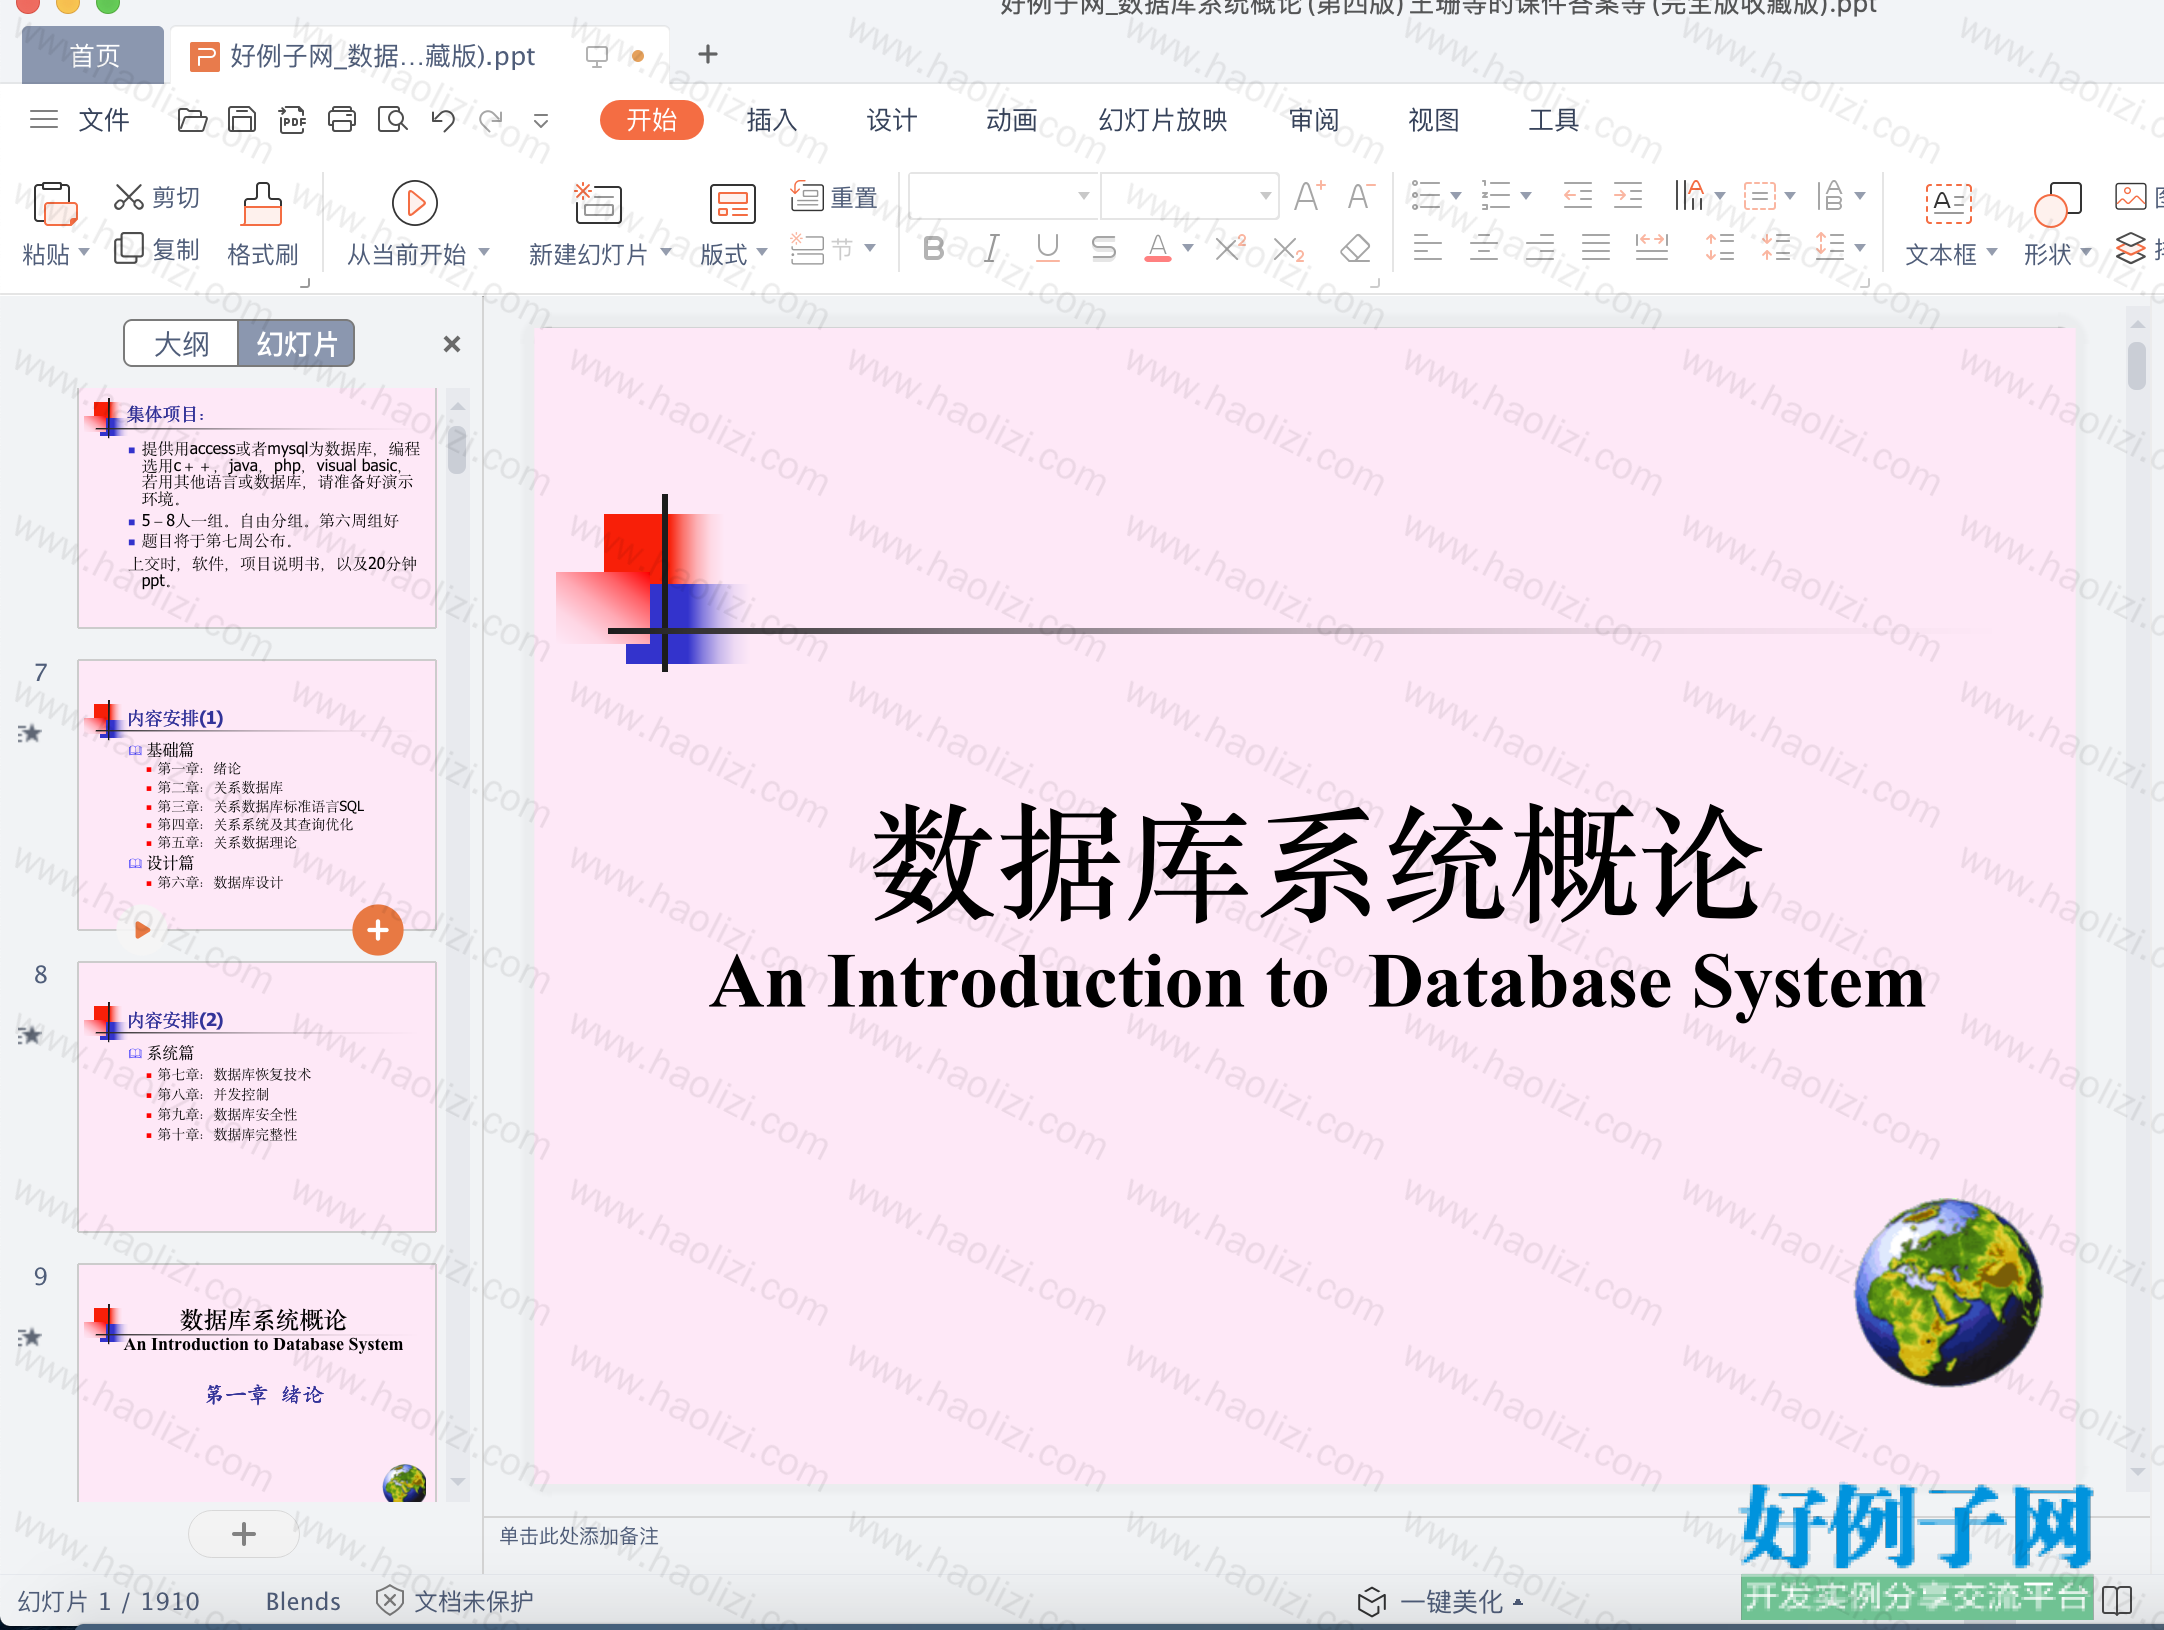Toggle strikethrough formatting

(x=1104, y=248)
